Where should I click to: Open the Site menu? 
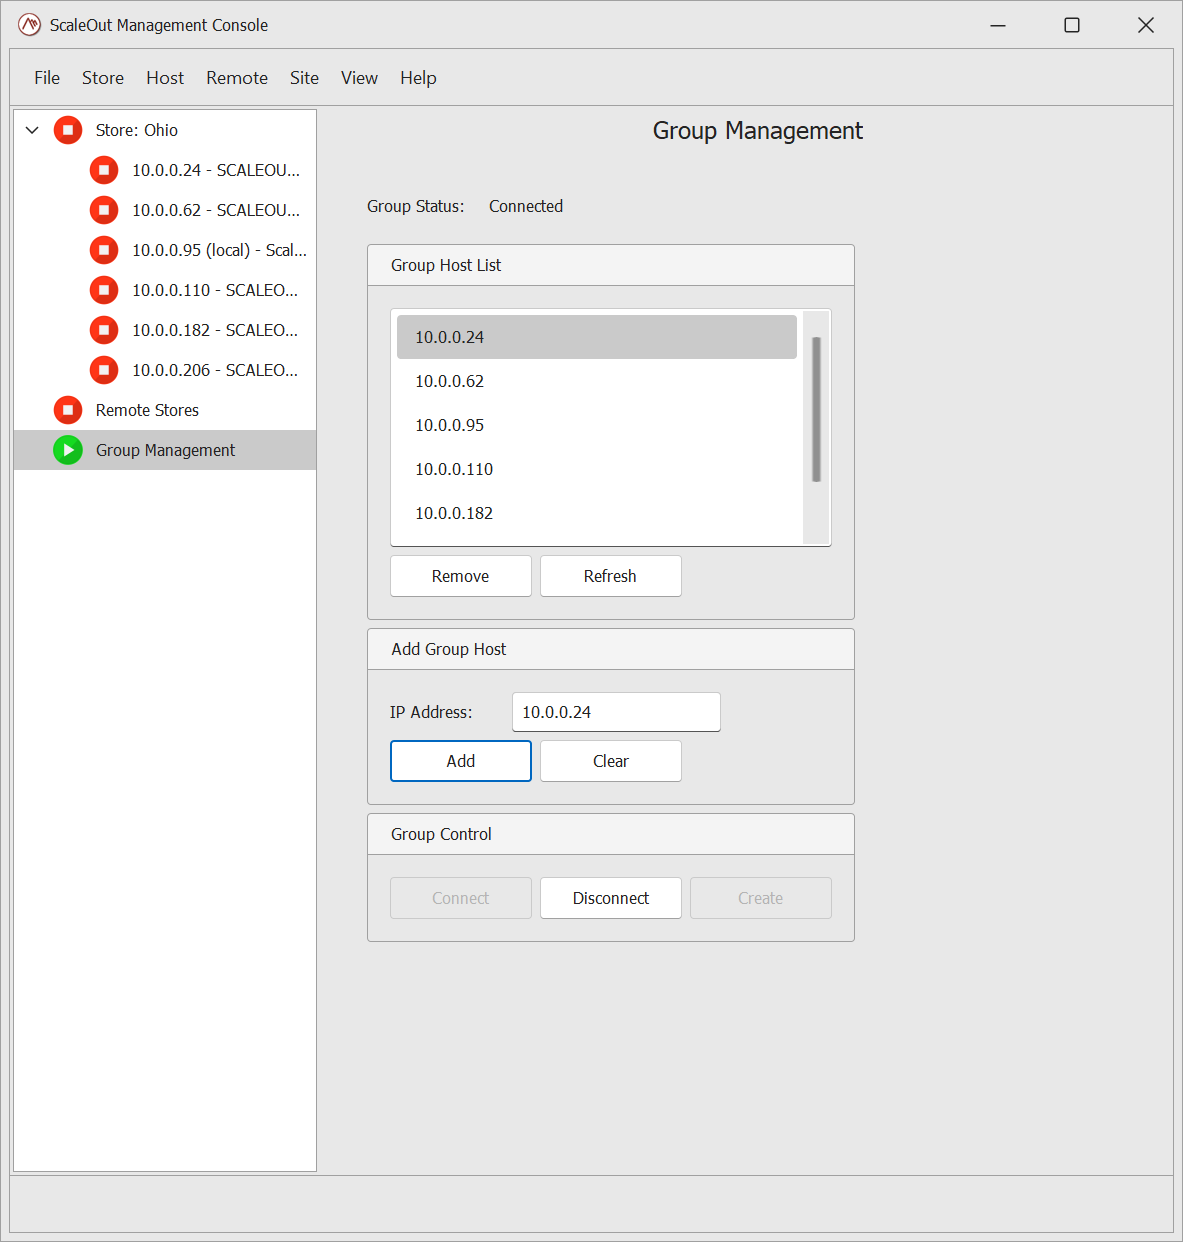(304, 78)
